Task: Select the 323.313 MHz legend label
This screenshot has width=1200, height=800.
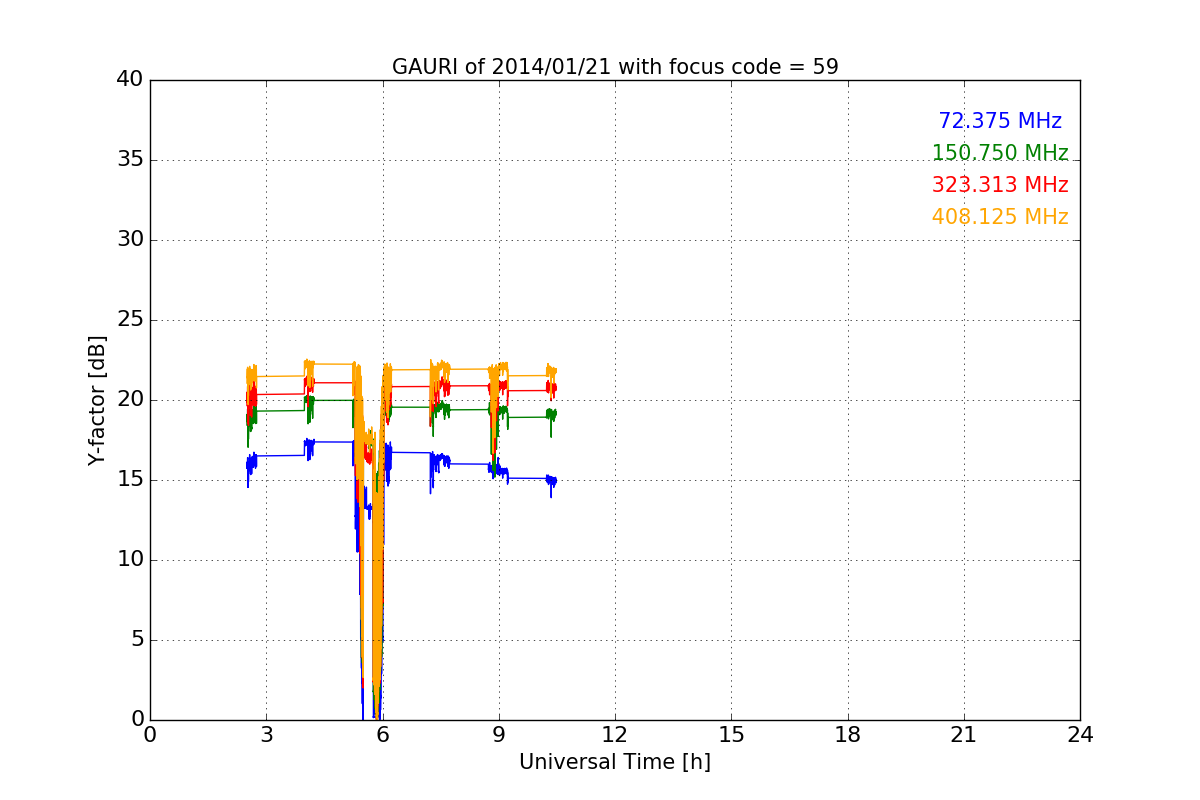Action: click(x=1000, y=185)
